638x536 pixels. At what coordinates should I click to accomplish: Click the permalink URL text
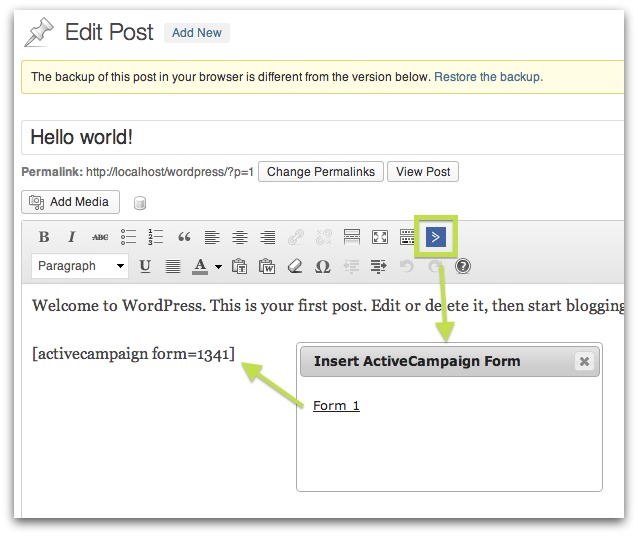click(x=170, y=172)
